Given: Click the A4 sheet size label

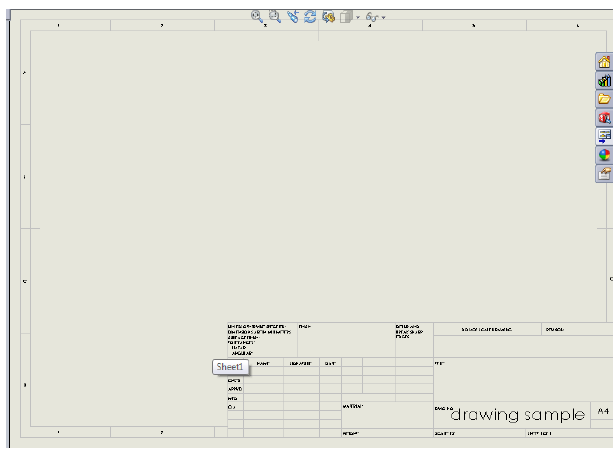Looking at the screenshot, I should (603, 411).
